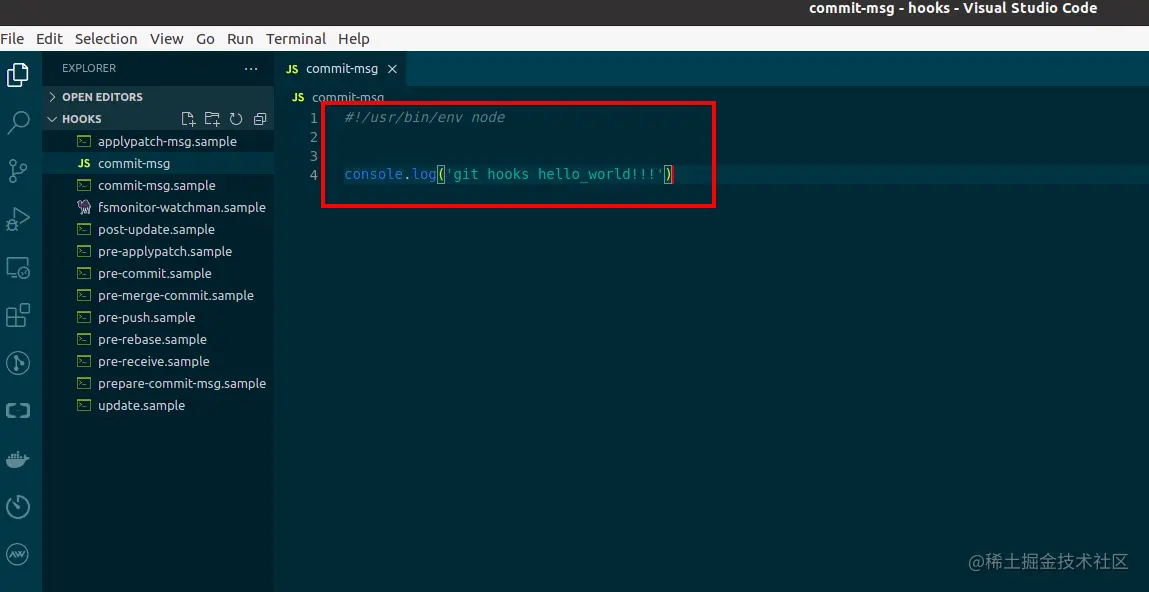
Task: Click the EXPLORER panel title
Action: [89, 68]
